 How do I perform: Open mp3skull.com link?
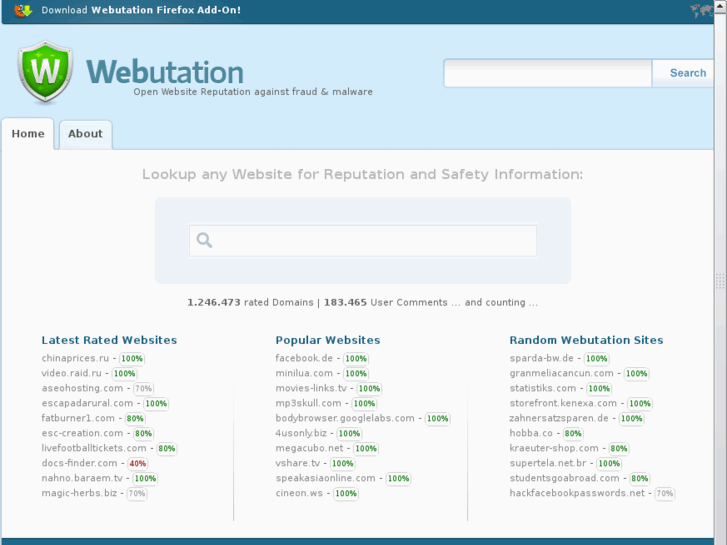tap(308, 403)
